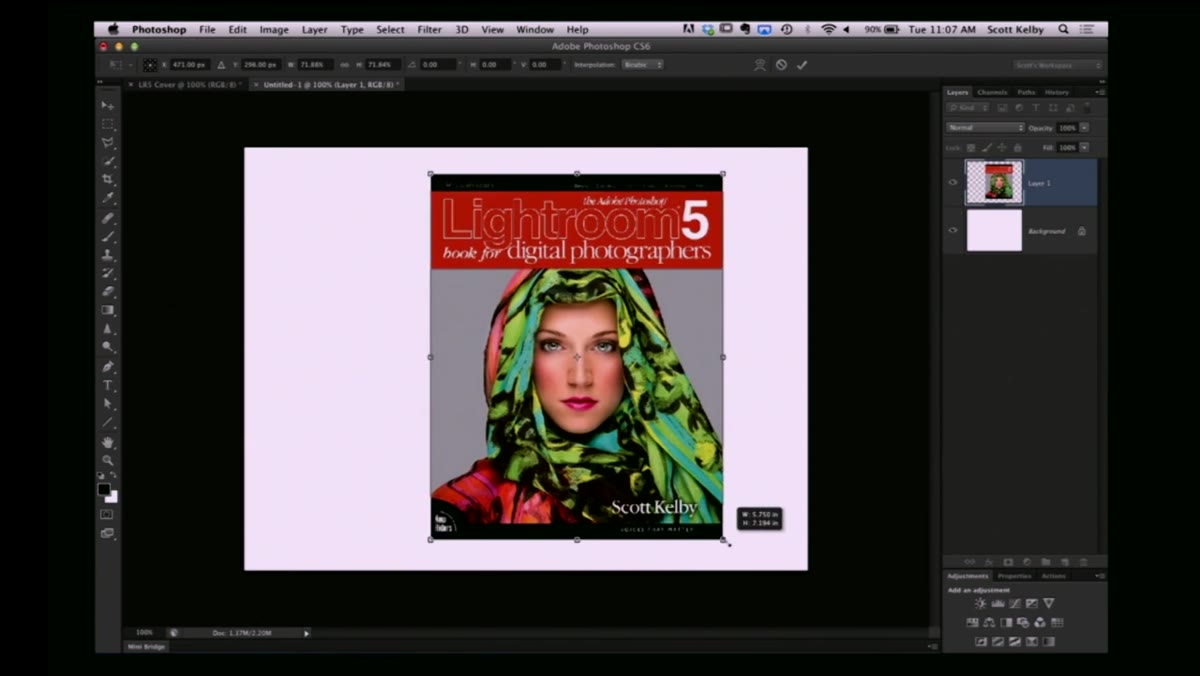Viewport: 1200px width, 676px height.
Task: Click the foreground color swatch
Action: (103, 489)
